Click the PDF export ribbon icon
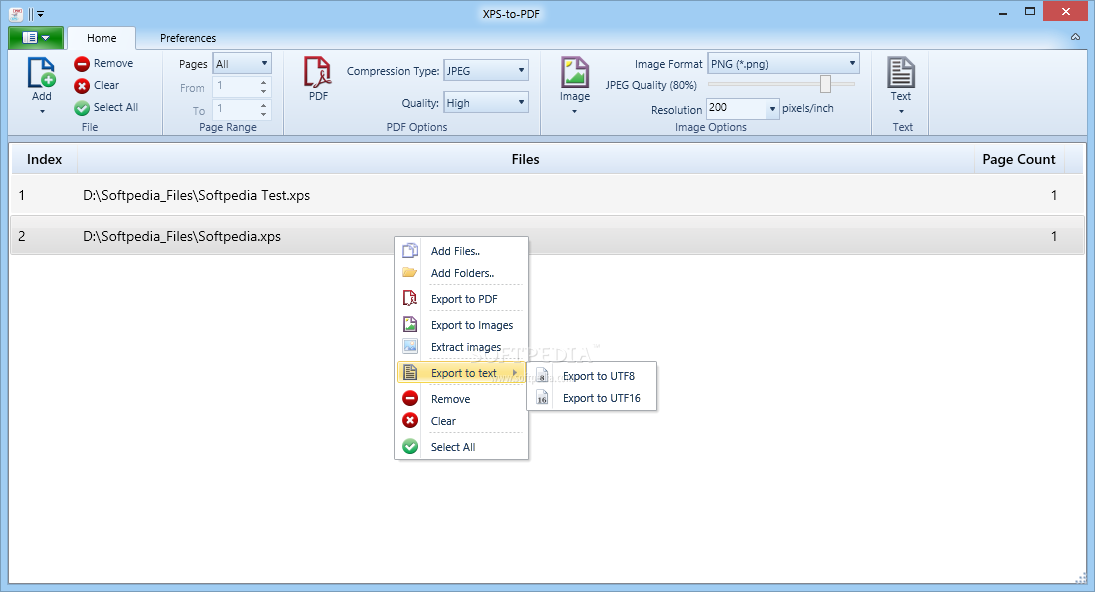The width and height of the screenshot is (1095, 592). [318, 73]
